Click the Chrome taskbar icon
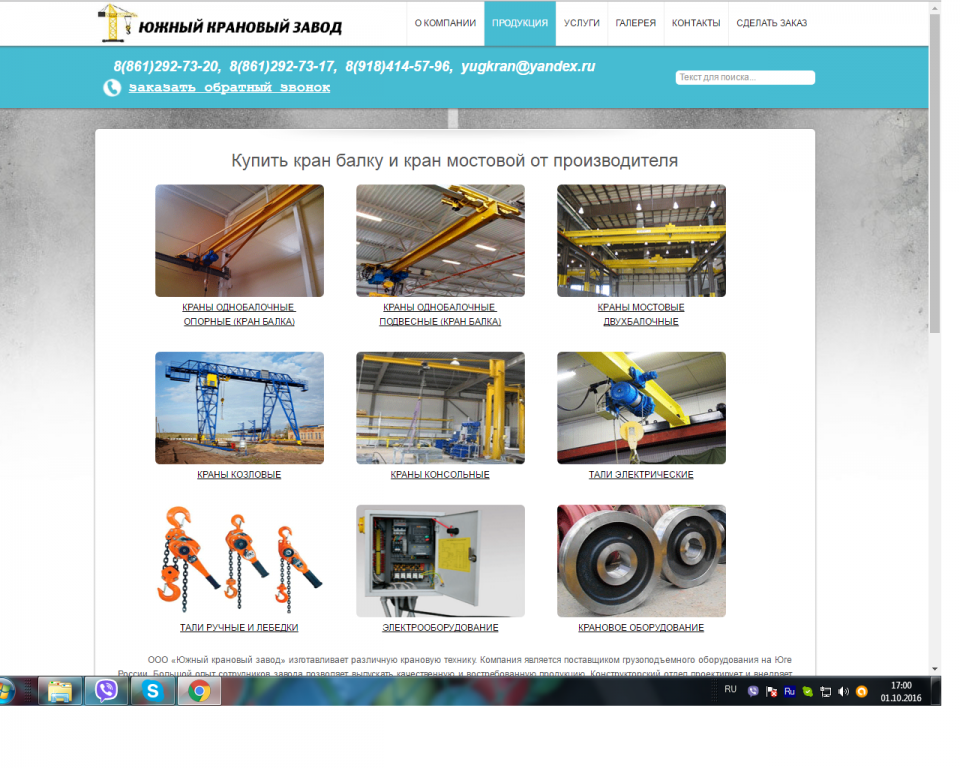The height and width of the screenshot is (768, 960). 198,690
